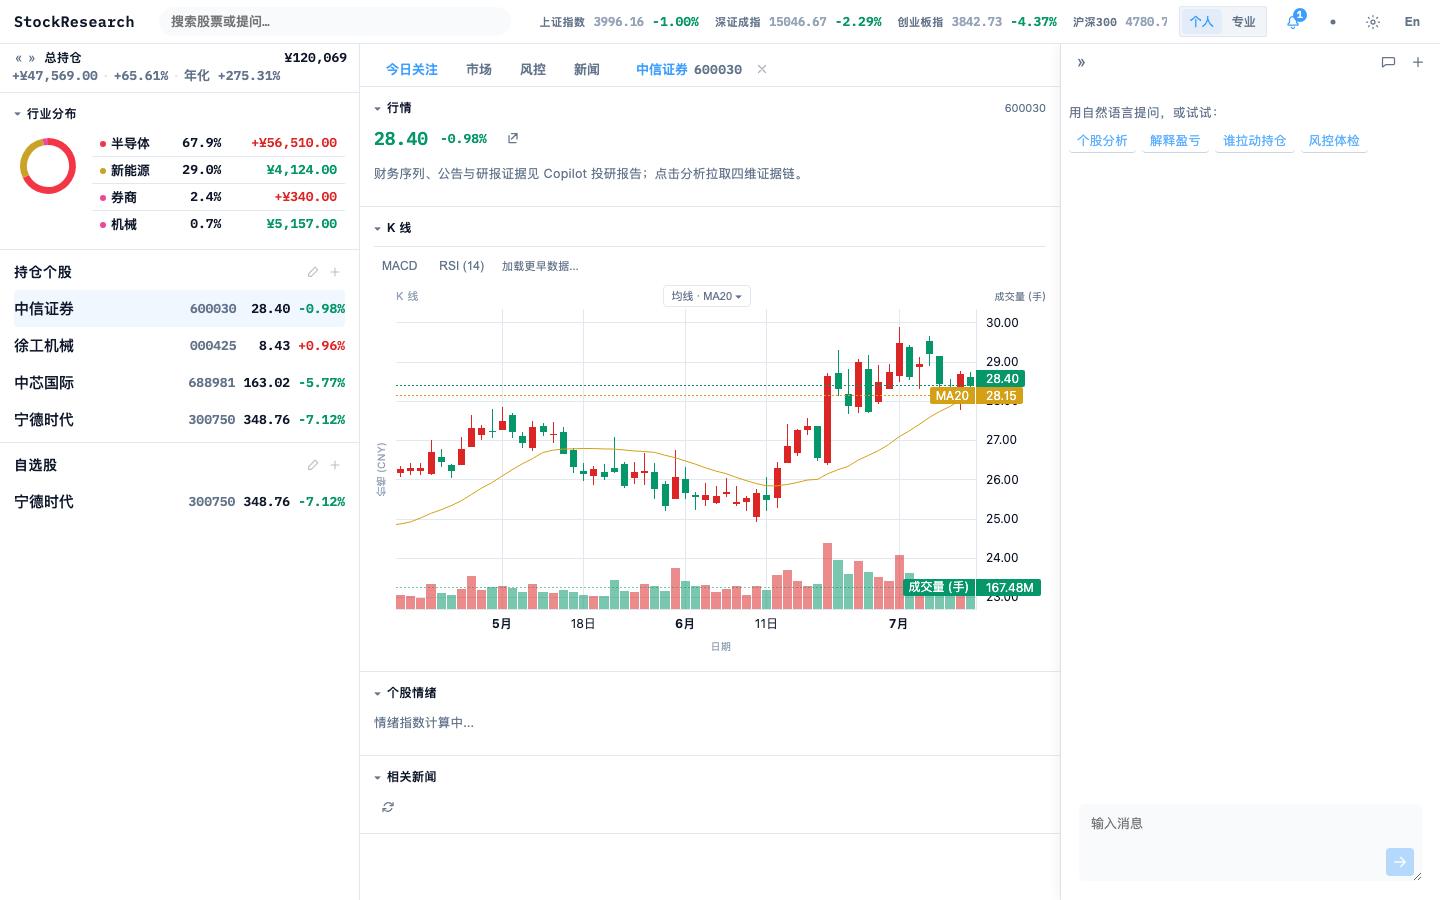This screenshot has width=1440, height=900.
Task: Start a new chat with the plus icon
Action: (x=1418, y=62)
